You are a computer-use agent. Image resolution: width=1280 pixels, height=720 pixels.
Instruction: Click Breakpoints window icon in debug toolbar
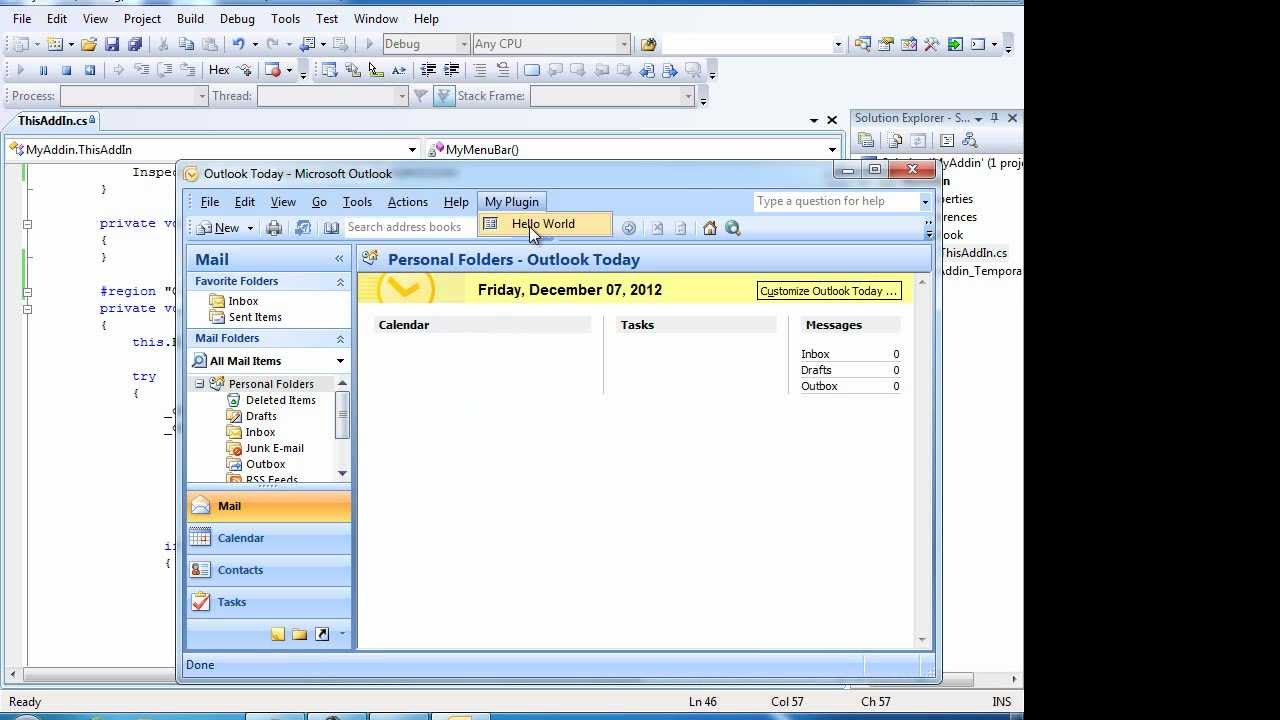(x=272, y=70)
